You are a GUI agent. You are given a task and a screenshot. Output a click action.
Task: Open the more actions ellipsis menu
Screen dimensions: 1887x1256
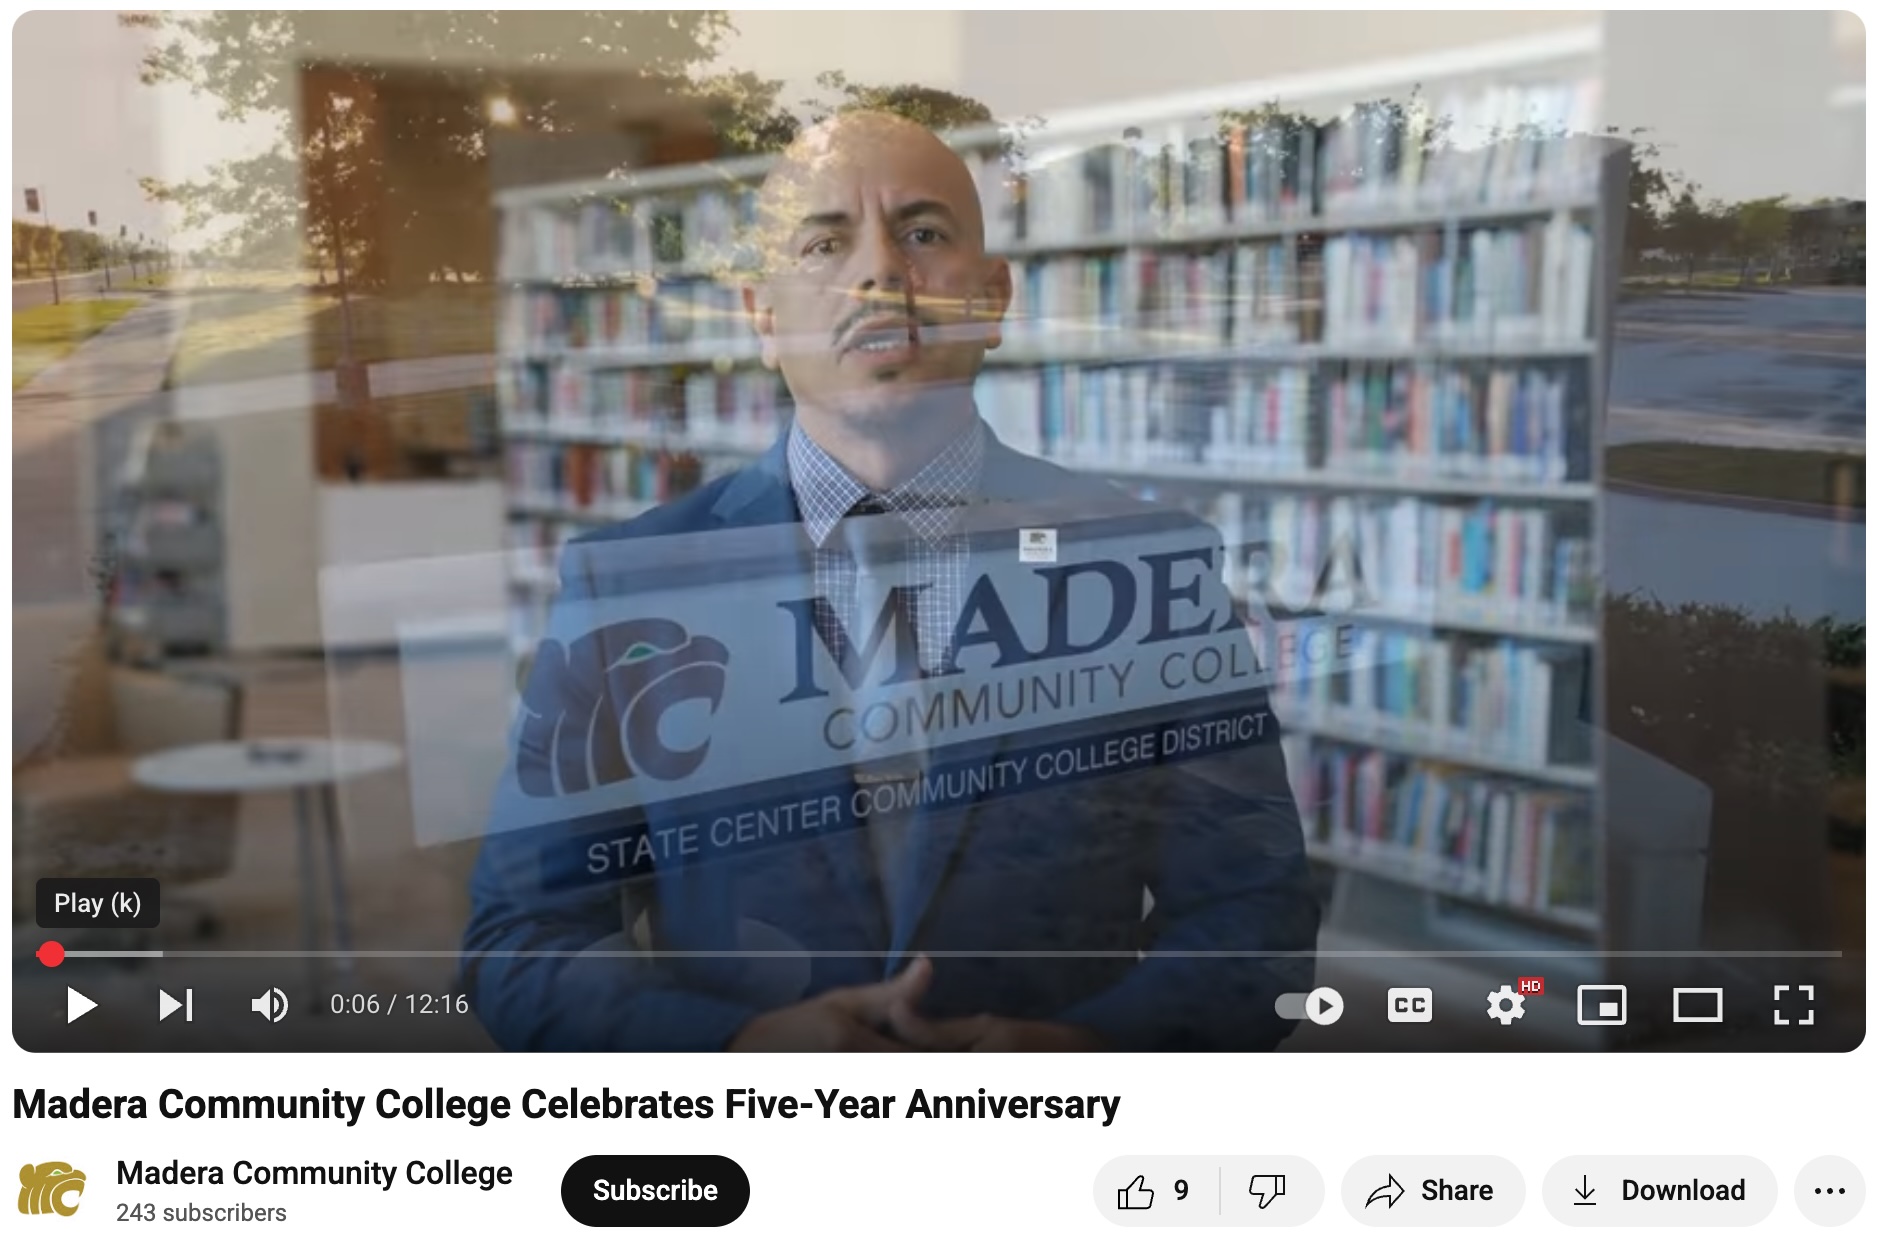tap(1830, 1191)
